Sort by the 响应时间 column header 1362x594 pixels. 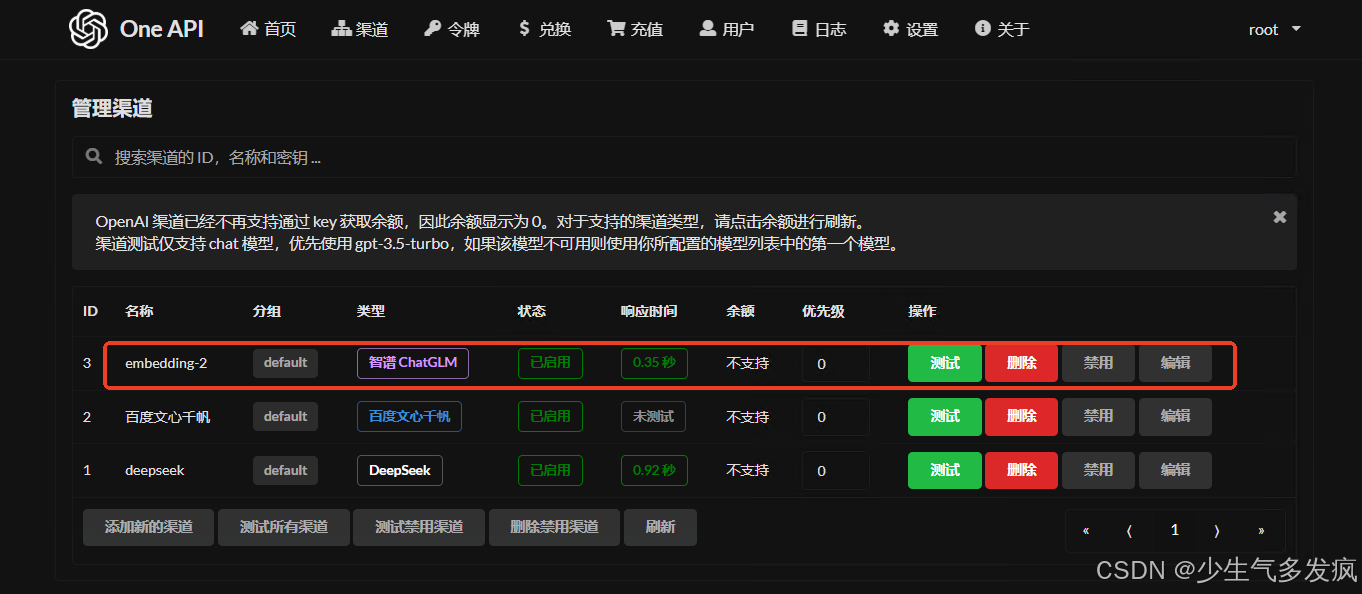(x=649, y=311)
